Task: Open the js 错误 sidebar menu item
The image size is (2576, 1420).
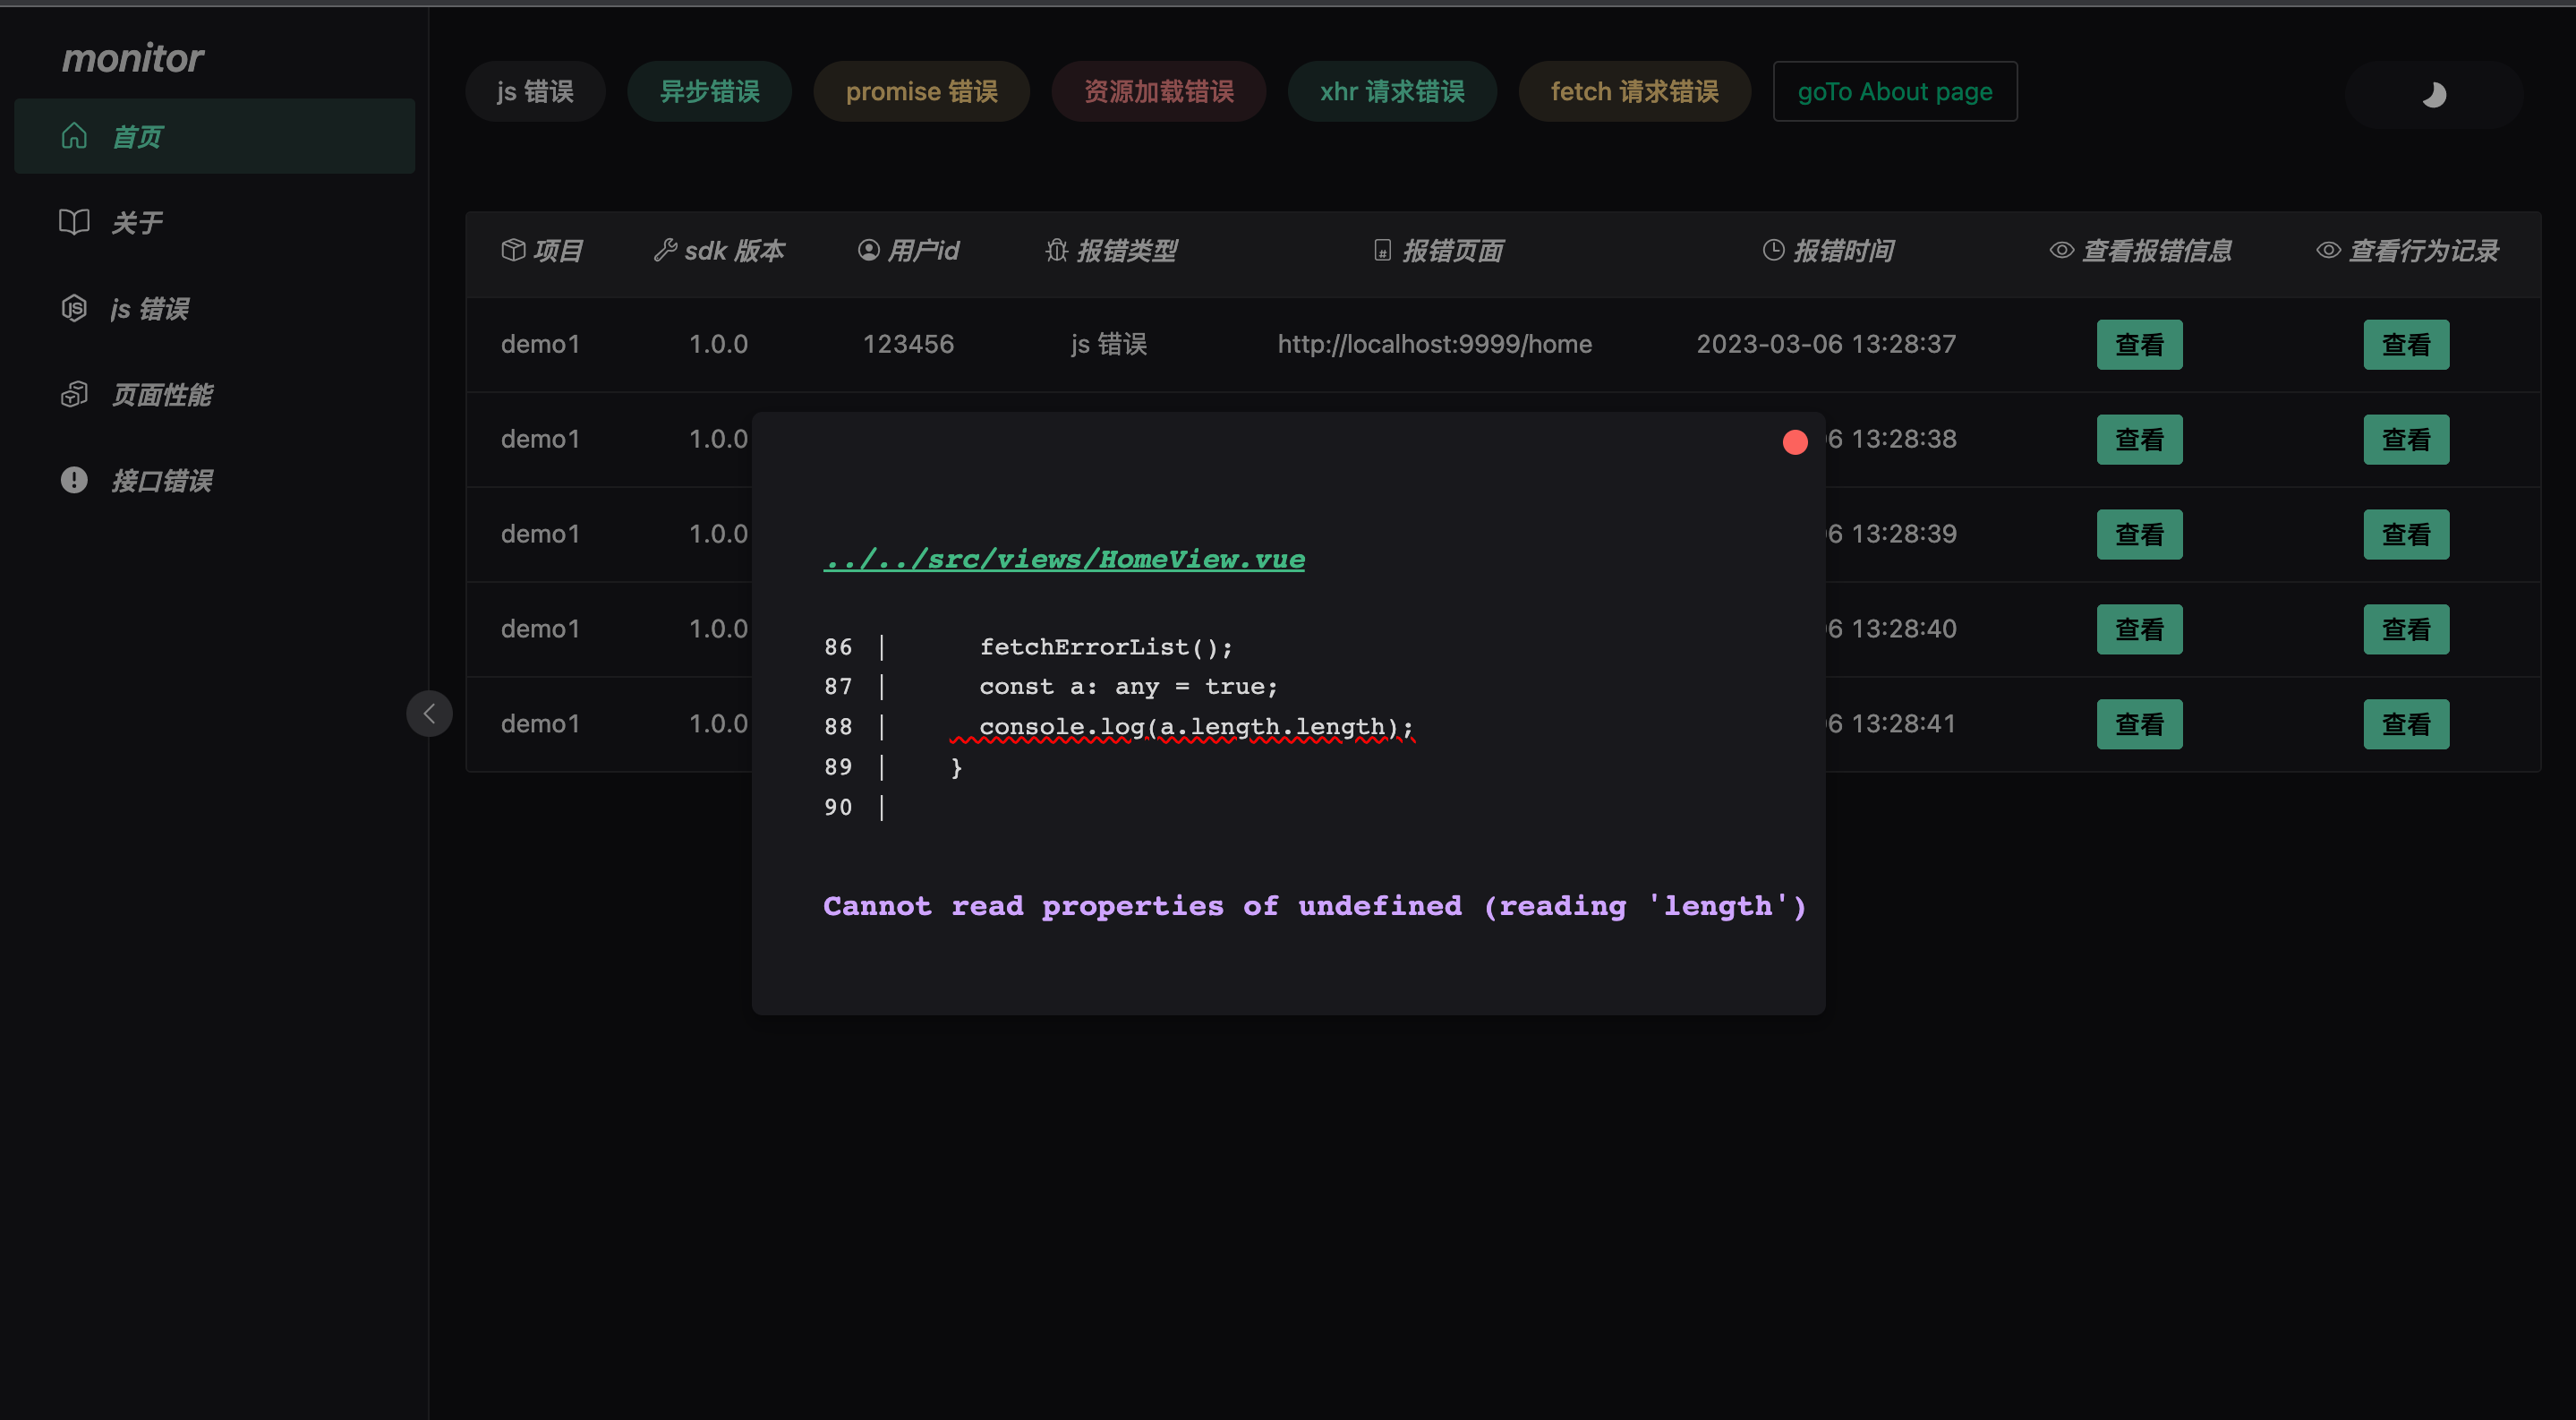Action: [x=214, y=308]
